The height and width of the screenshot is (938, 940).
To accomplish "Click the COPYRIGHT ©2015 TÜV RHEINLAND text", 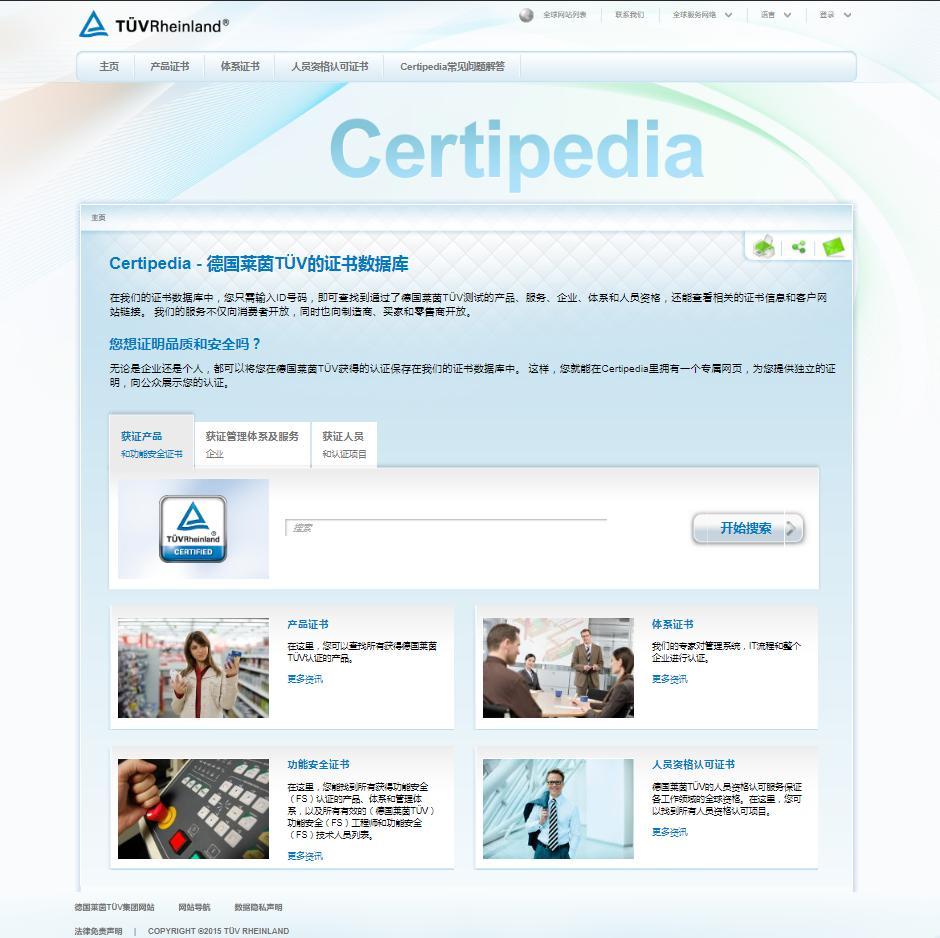I will coord(218,931).
